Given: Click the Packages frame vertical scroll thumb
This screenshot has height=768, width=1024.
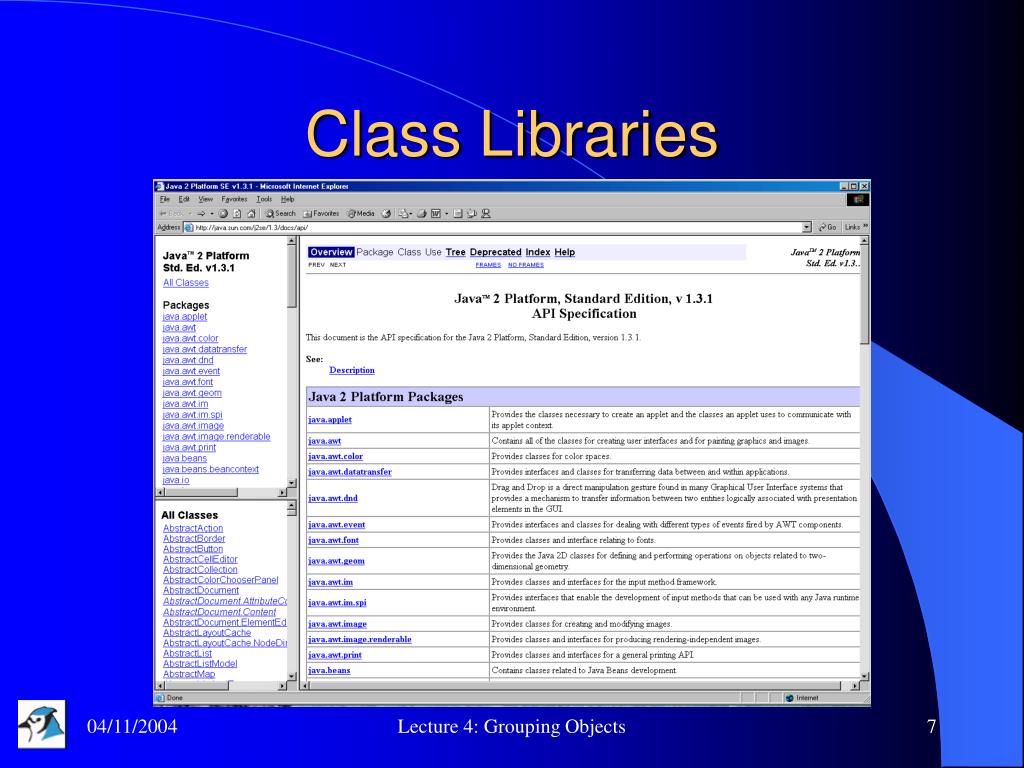Looking at the screenshot, I should pyautogui.click(x=292, y=277).
